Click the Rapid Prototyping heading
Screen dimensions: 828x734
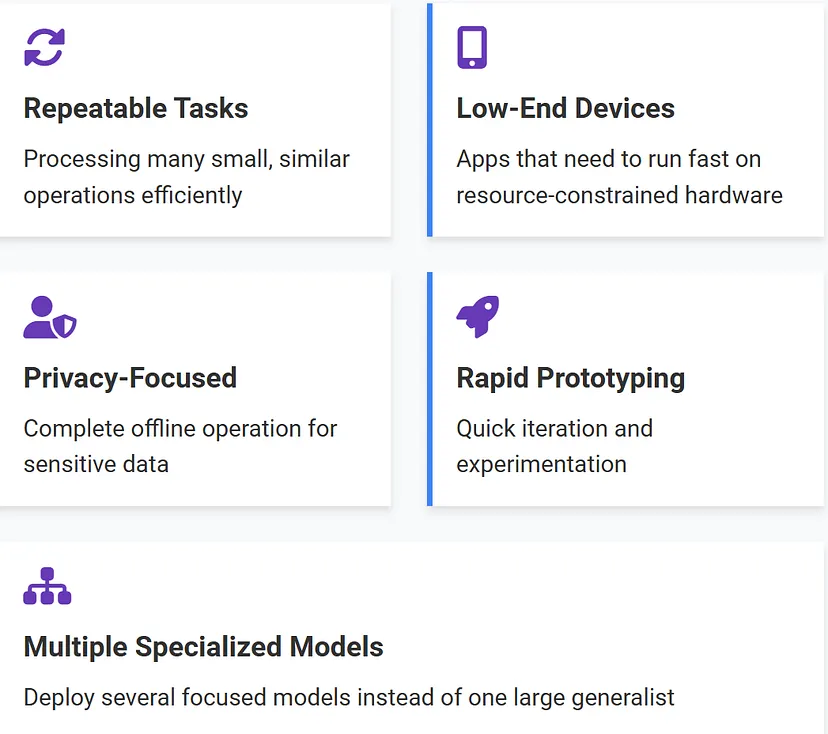click(x=571, y=378)
